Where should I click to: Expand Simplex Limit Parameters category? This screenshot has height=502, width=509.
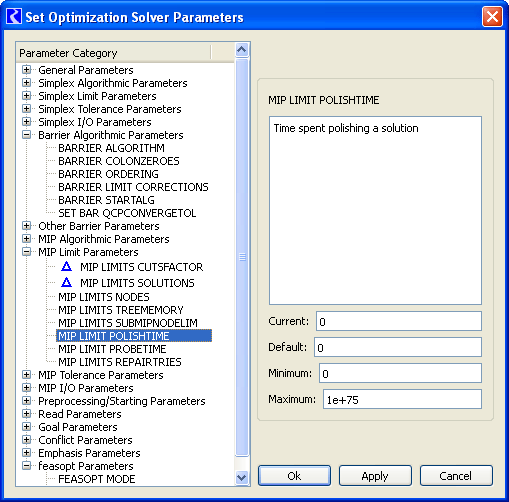pyautogui.click(x=26, y=96)
